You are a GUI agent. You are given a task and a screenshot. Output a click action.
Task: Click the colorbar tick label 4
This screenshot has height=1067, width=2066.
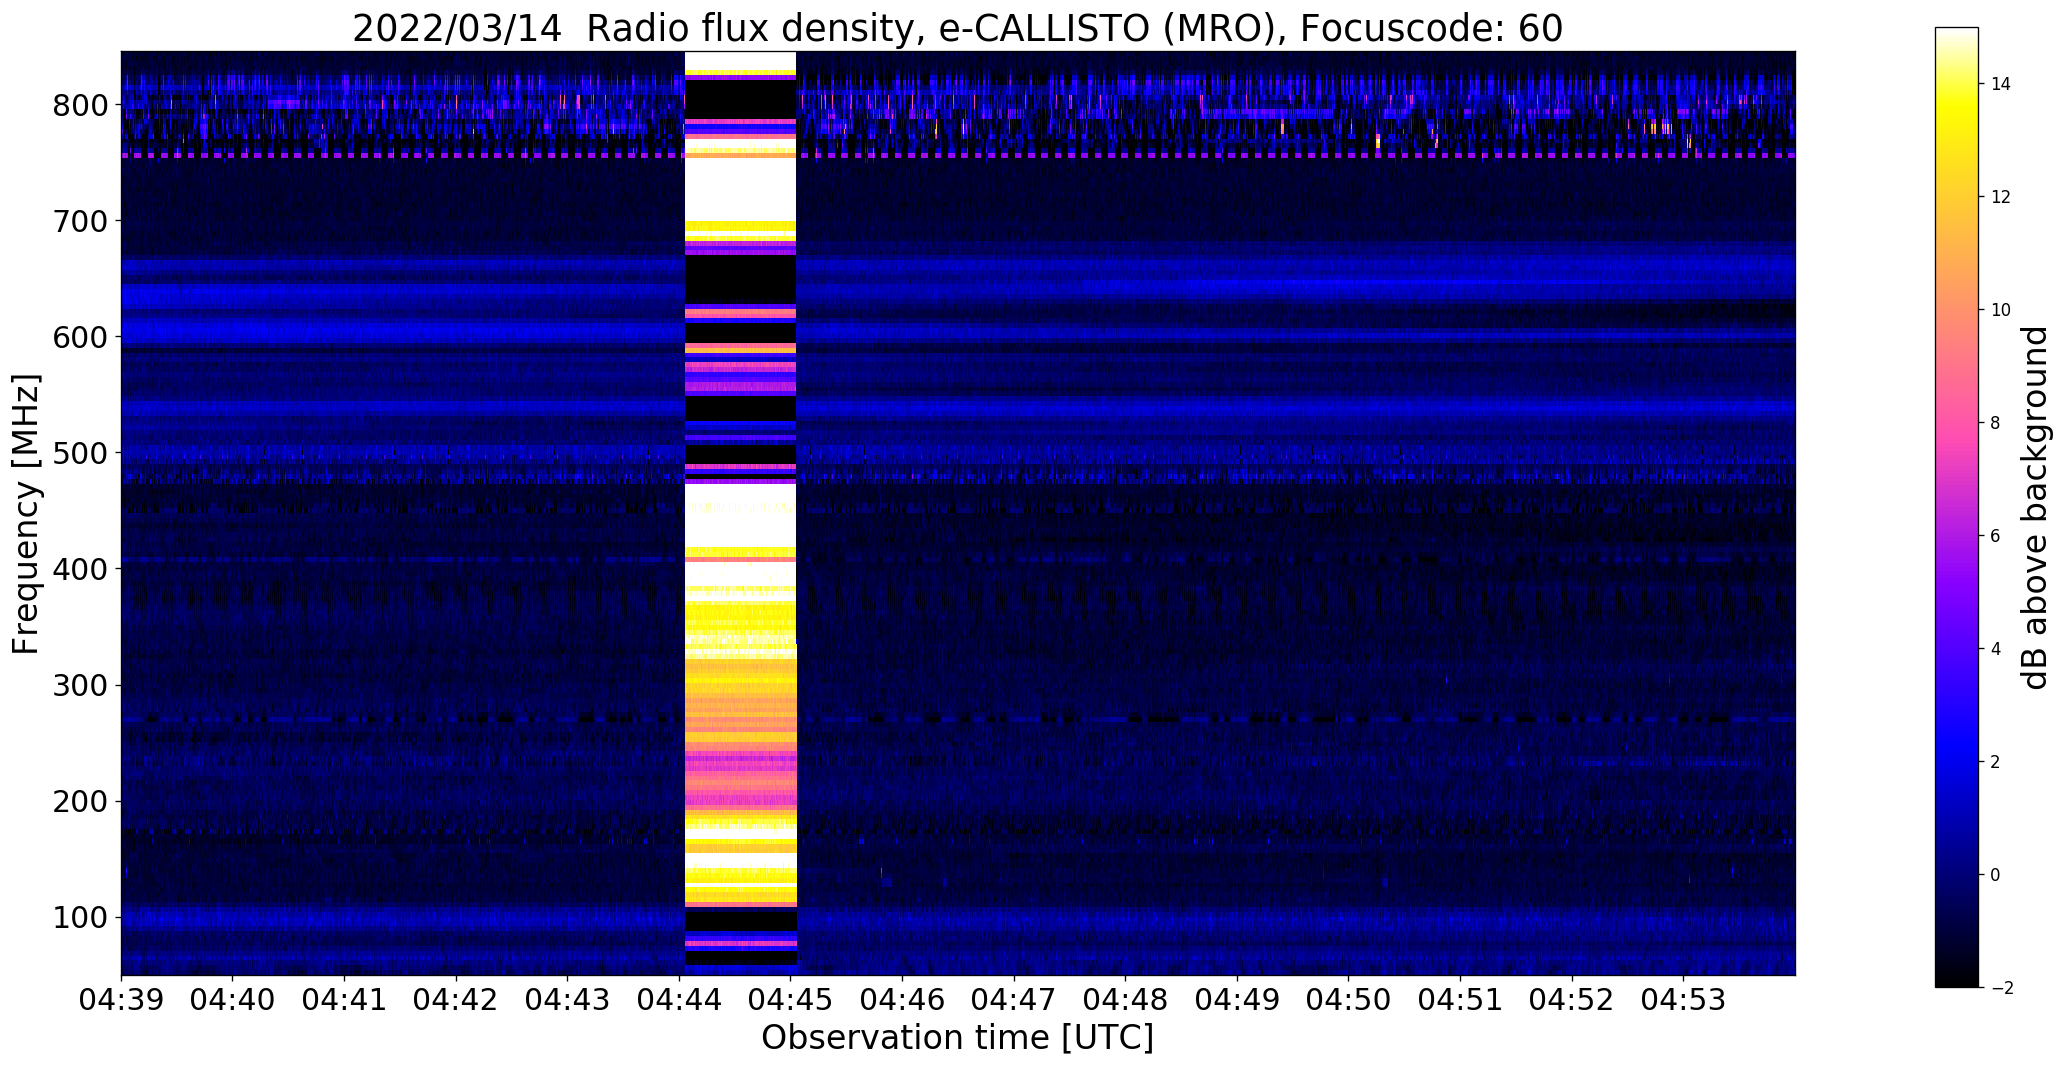(1995, 649)
